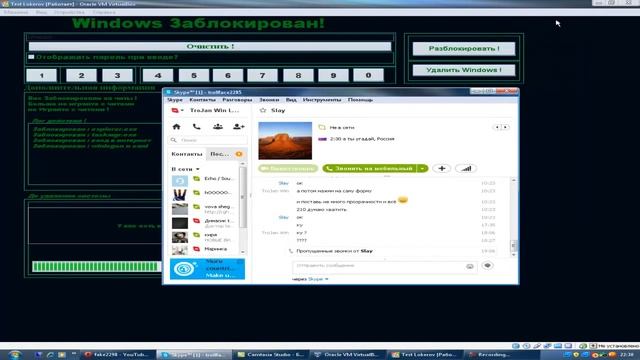Click keypad digit 7 on the locker

(262, 76)
